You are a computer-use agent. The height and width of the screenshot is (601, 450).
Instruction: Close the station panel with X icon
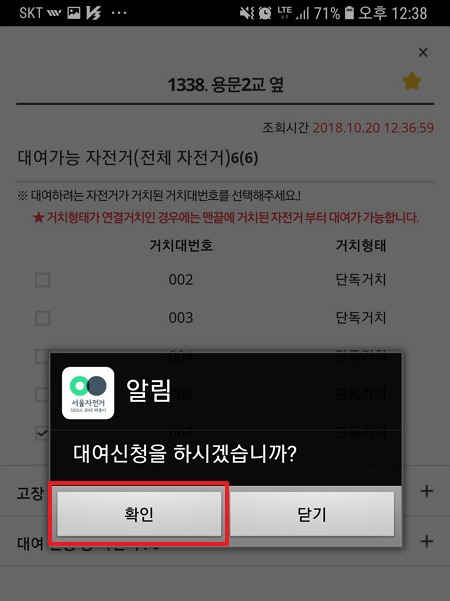(423, 53)
